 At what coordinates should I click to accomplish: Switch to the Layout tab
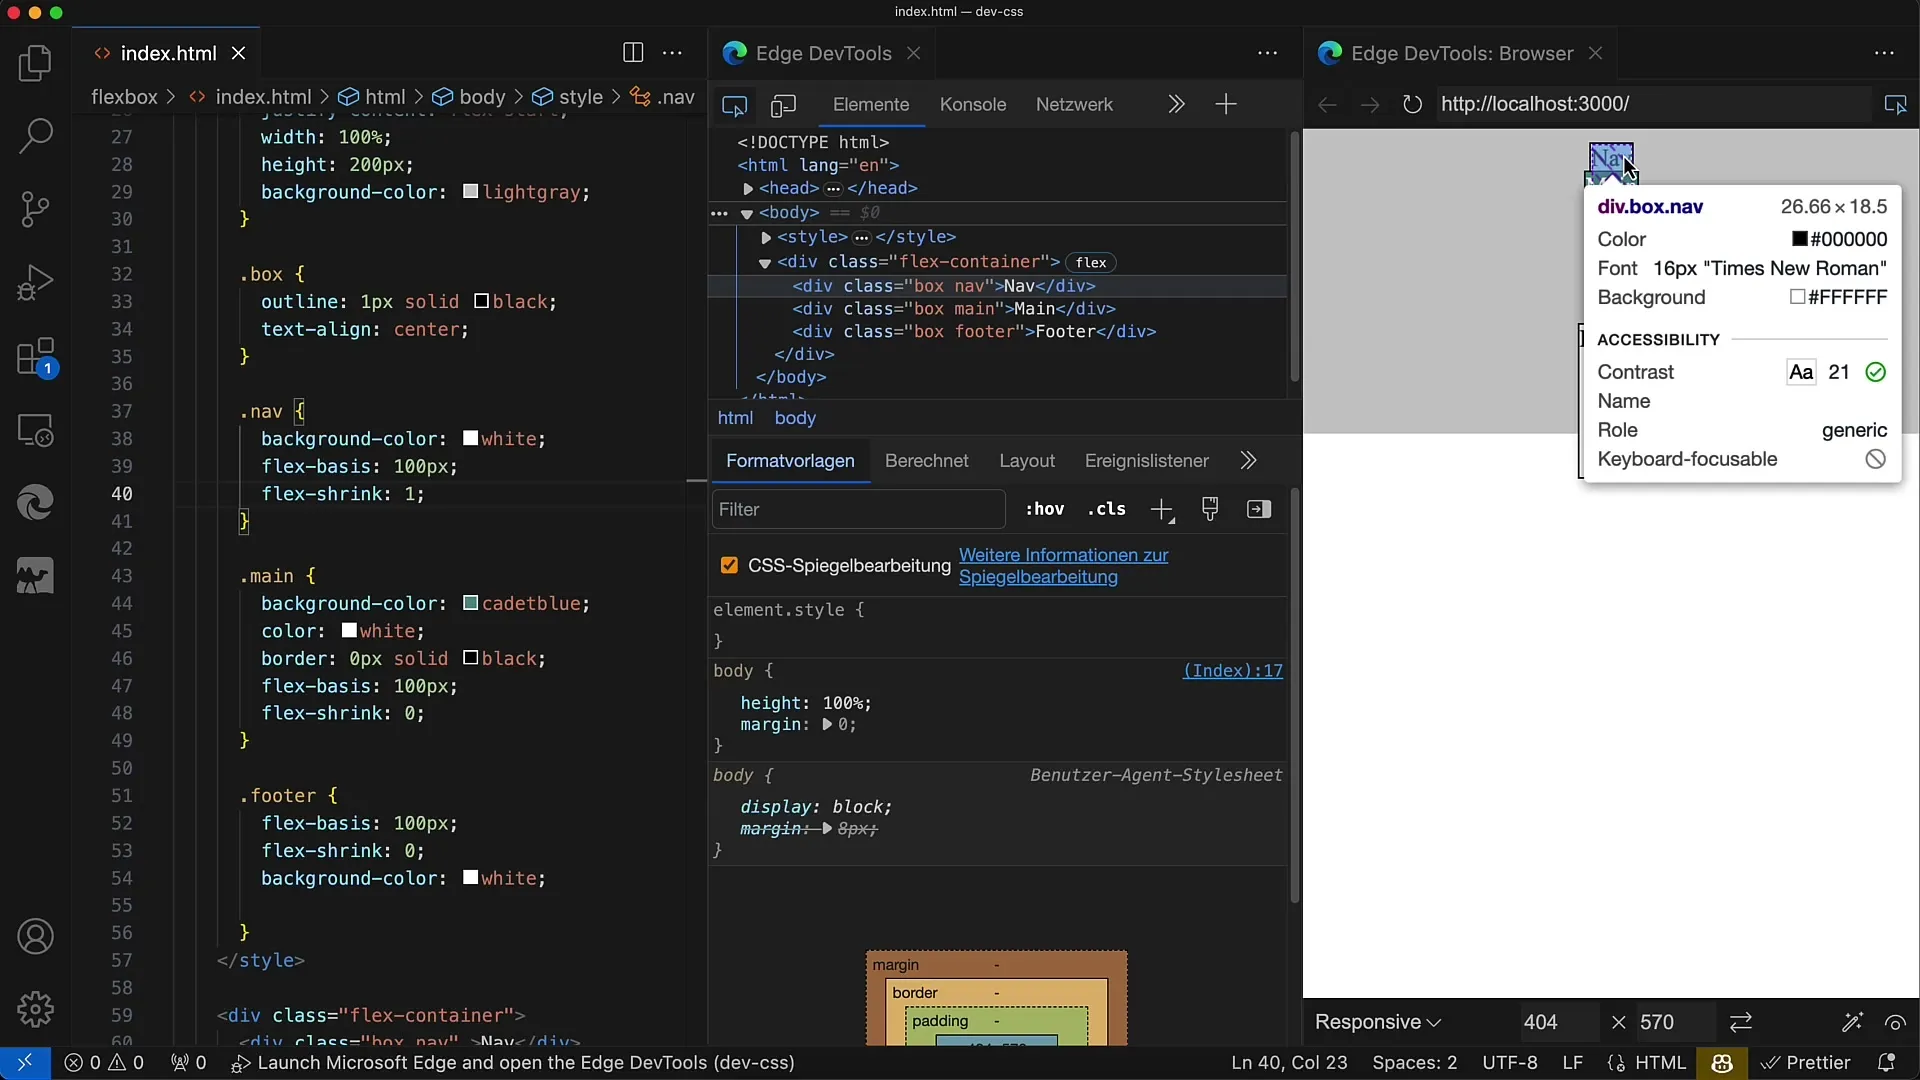click(x=1027, y=461)
